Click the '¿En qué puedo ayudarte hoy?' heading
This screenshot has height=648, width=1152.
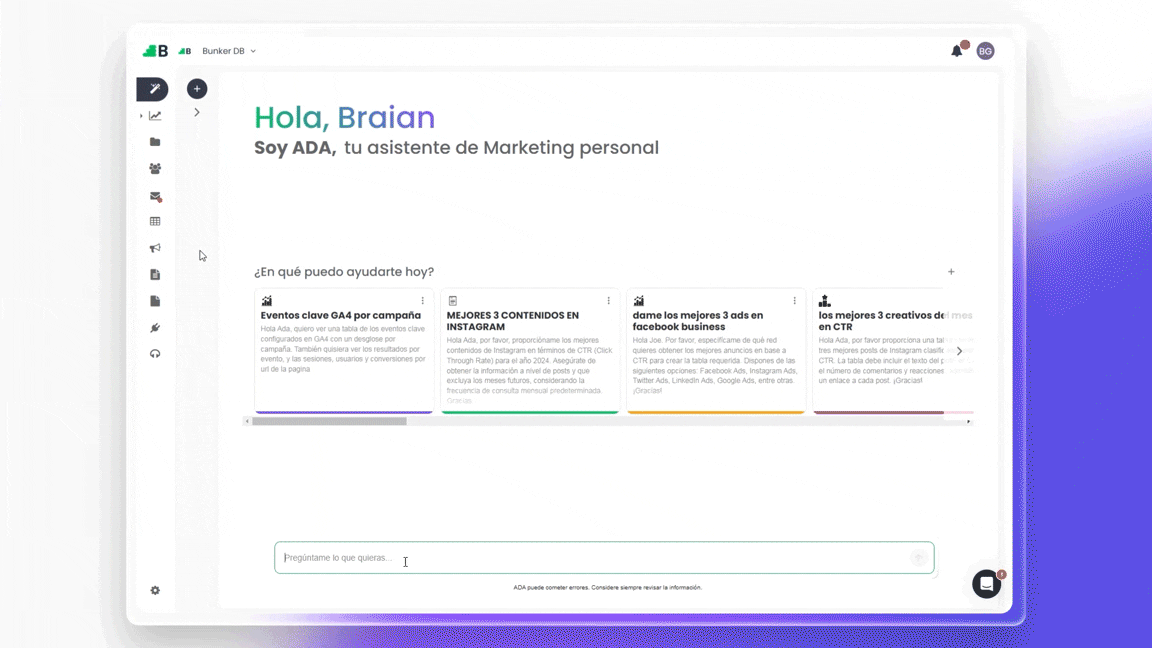[x=344, y=272]
